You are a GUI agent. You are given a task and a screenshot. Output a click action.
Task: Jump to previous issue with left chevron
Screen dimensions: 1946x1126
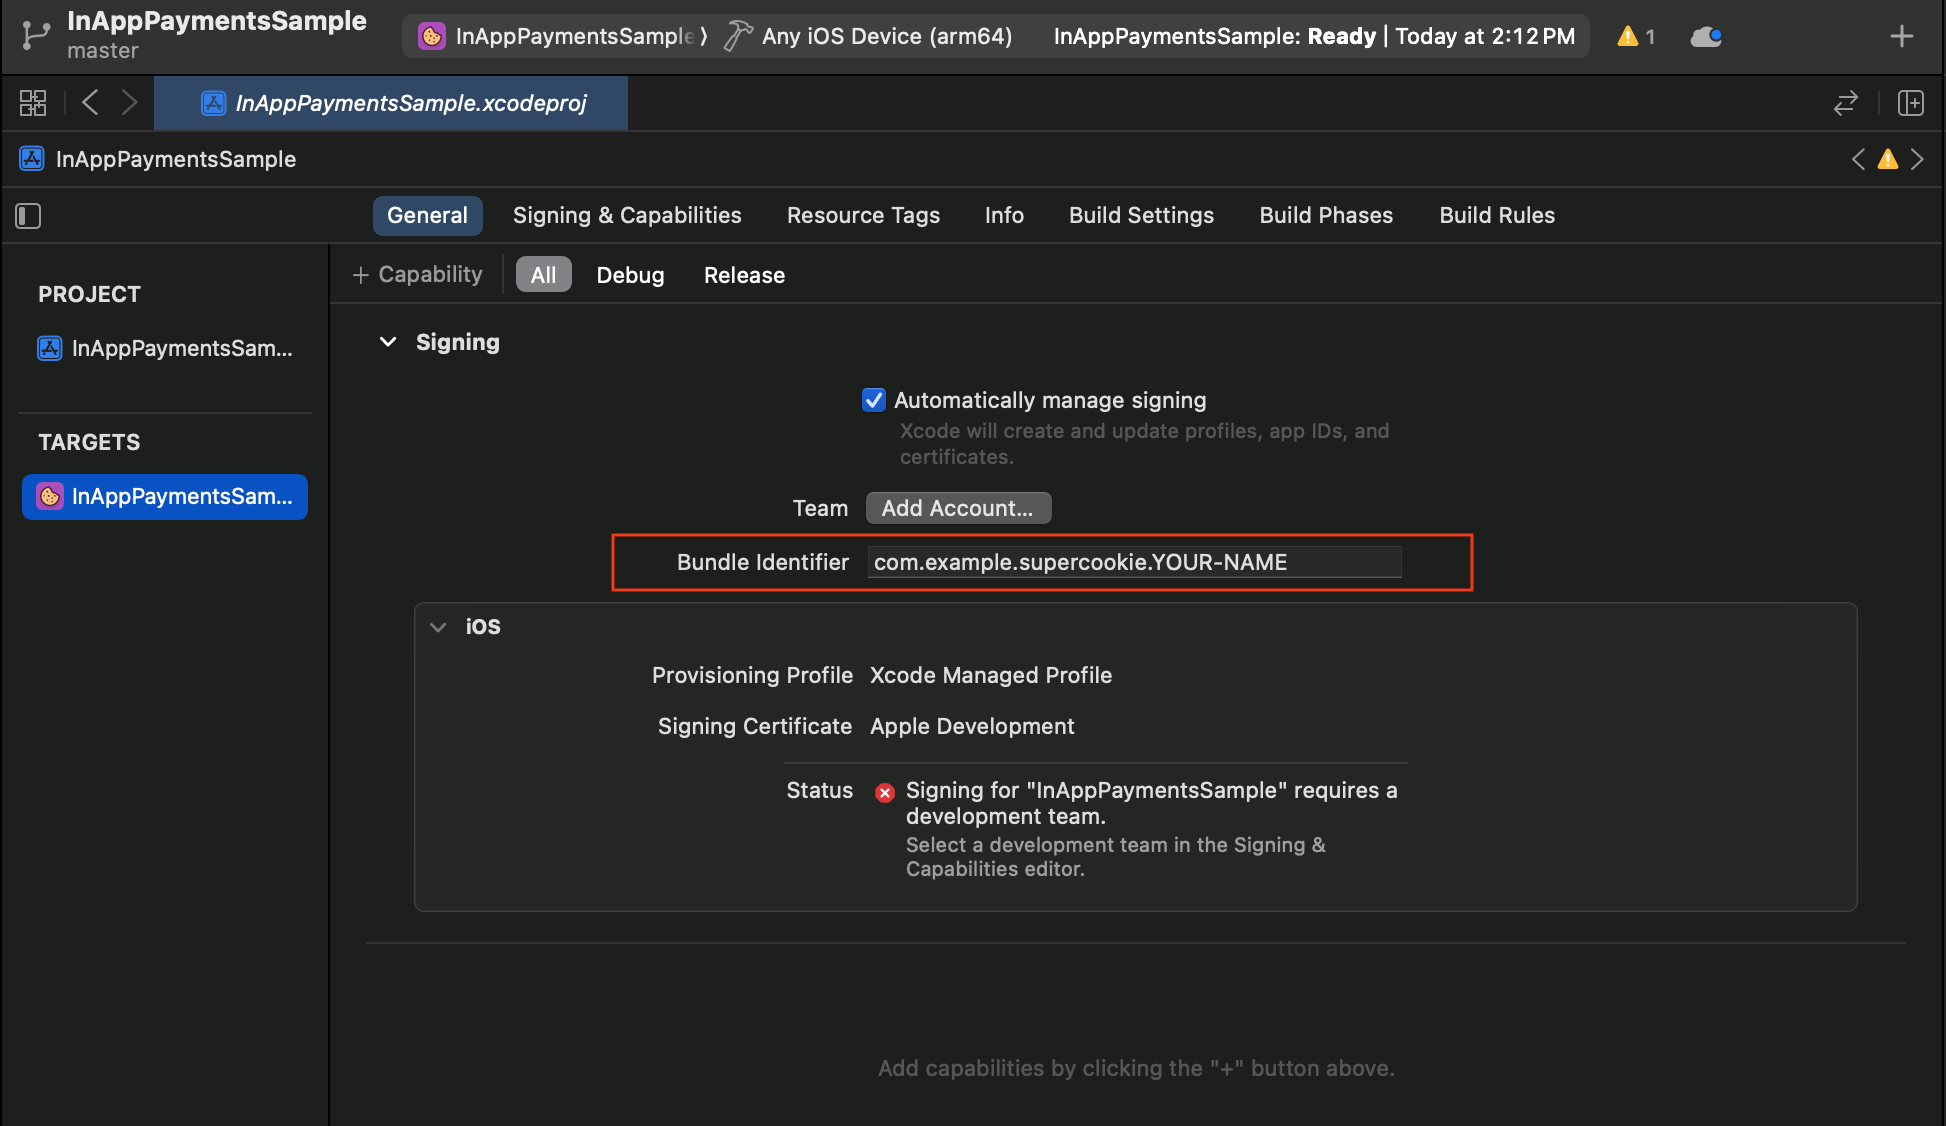click(x=1858, y=159)
